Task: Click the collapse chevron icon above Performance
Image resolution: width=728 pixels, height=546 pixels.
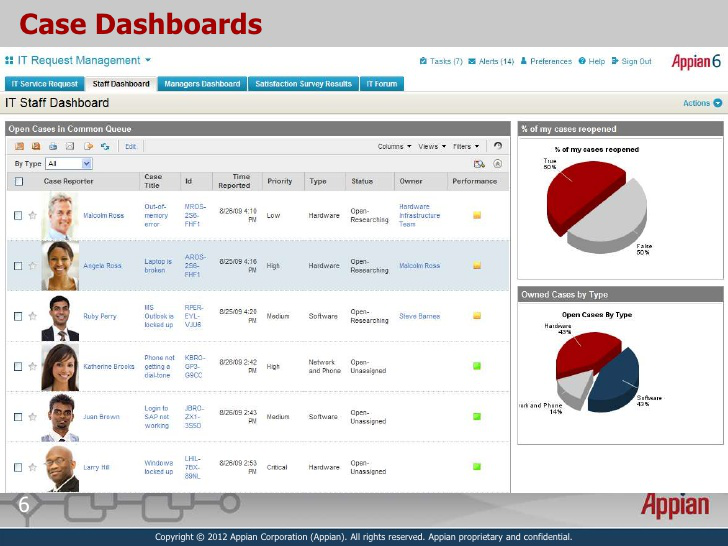Action: pos(497,163)
